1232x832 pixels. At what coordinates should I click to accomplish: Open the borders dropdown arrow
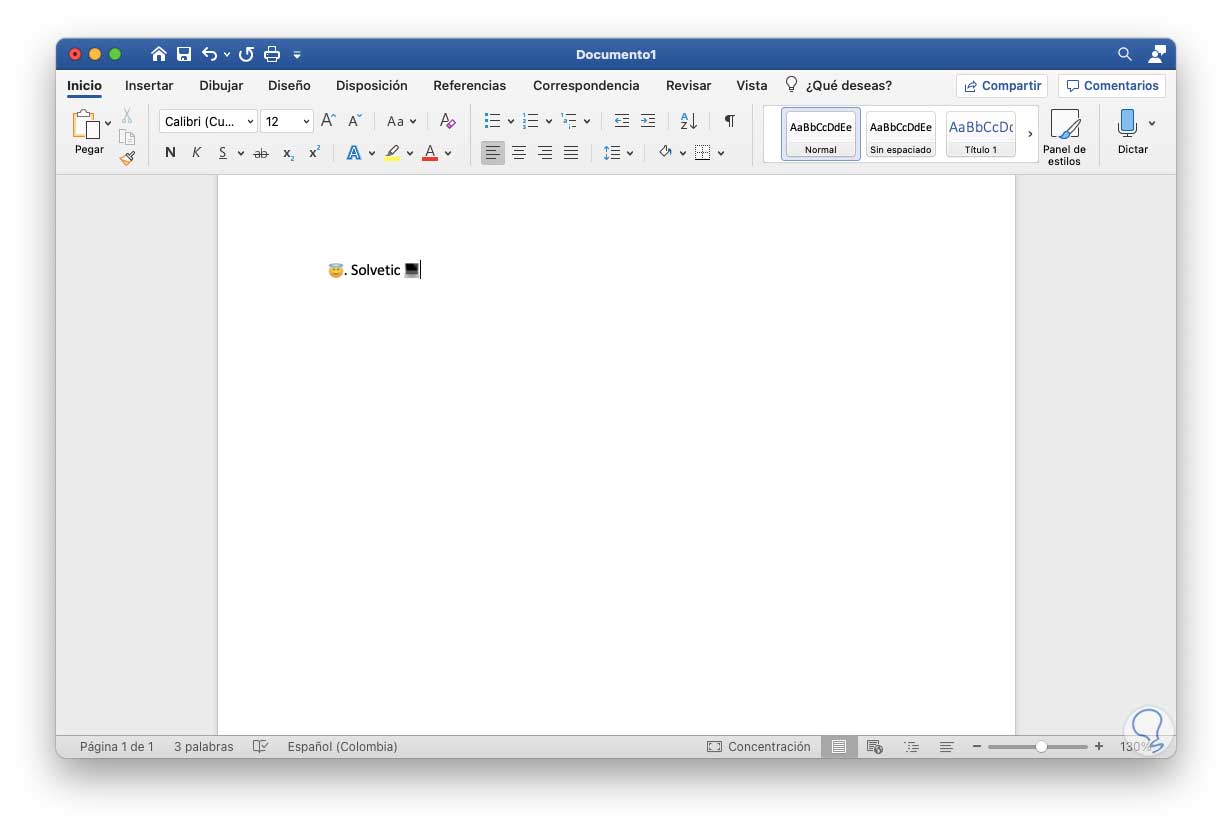tap(720, 153)
